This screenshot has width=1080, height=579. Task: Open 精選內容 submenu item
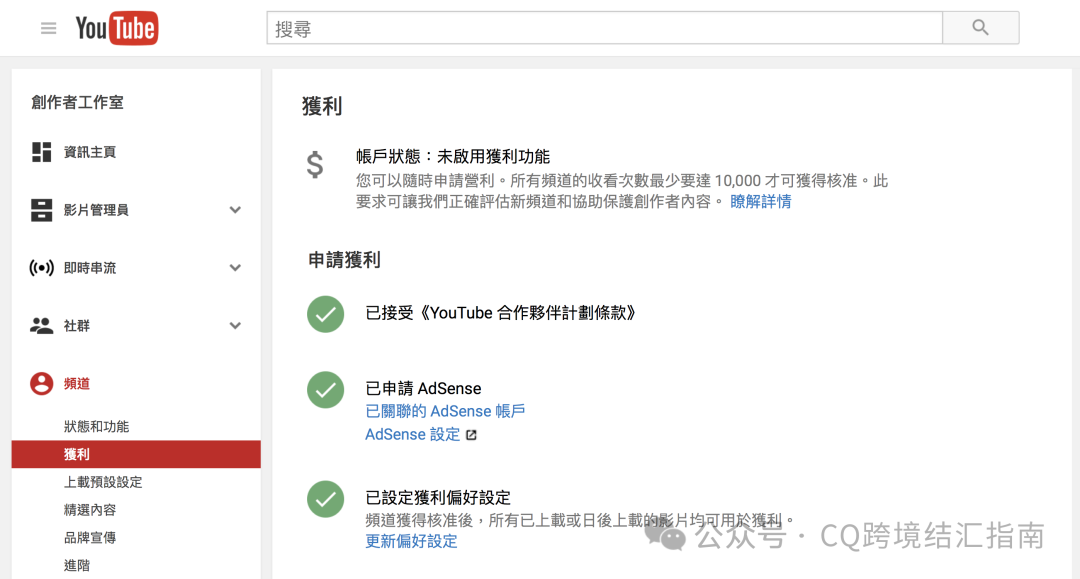click(90, 509)
